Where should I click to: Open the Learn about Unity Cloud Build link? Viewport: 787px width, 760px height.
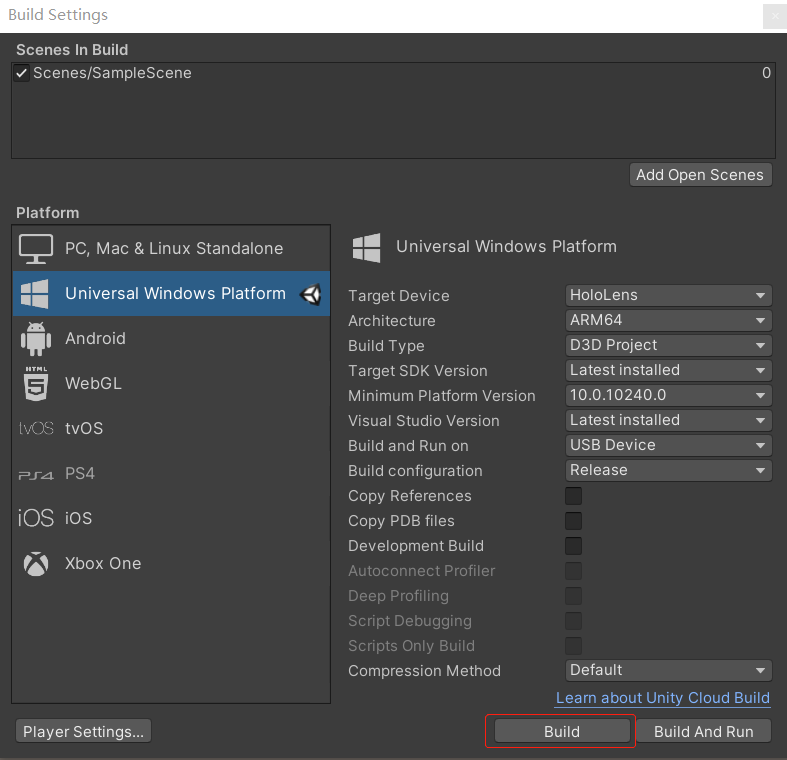click(x=662, y=697)
